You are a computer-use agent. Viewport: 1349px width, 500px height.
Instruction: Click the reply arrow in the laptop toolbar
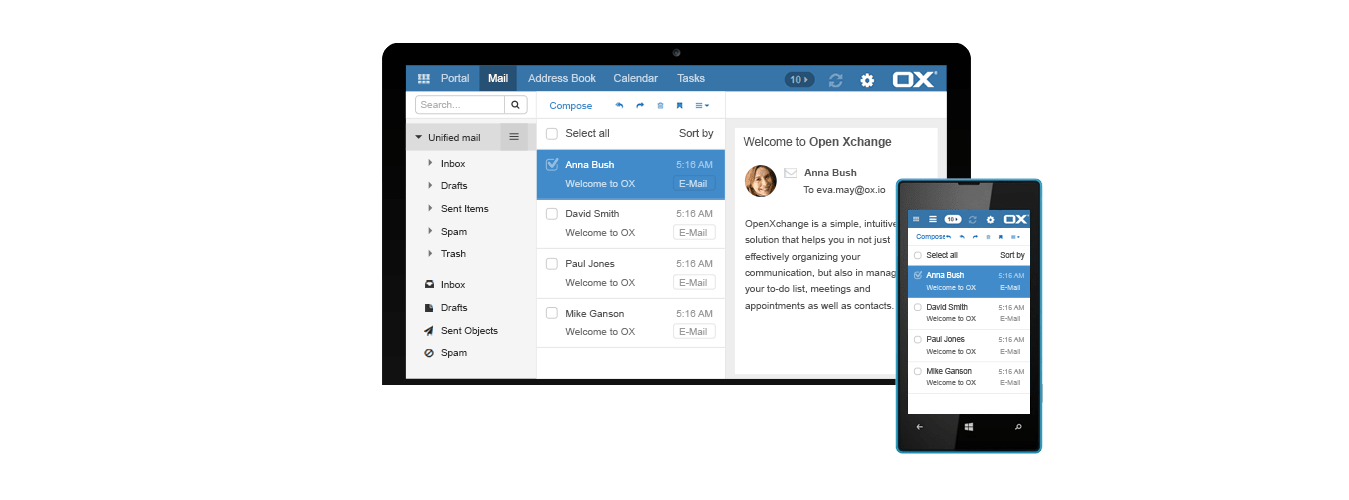[x=619, y=105]
